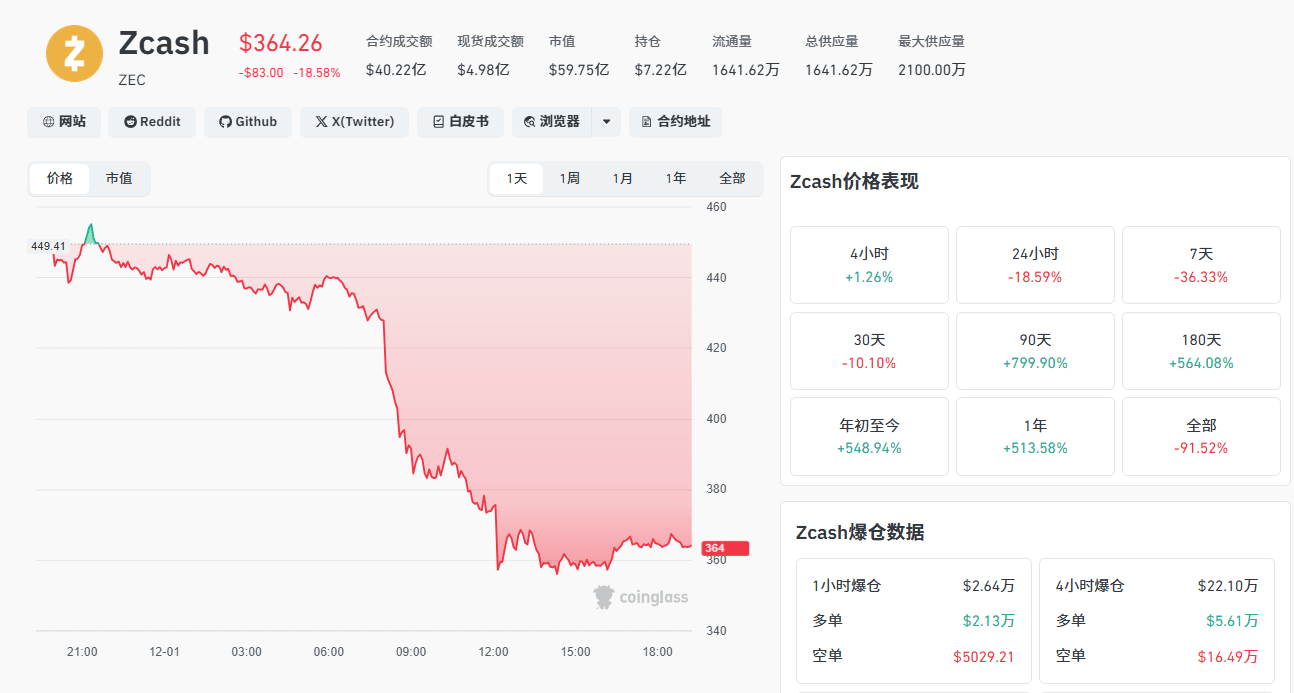Click the 7天 performance card
Viewport: 1294px width, 693px height.
click(x=1201, y=265)
